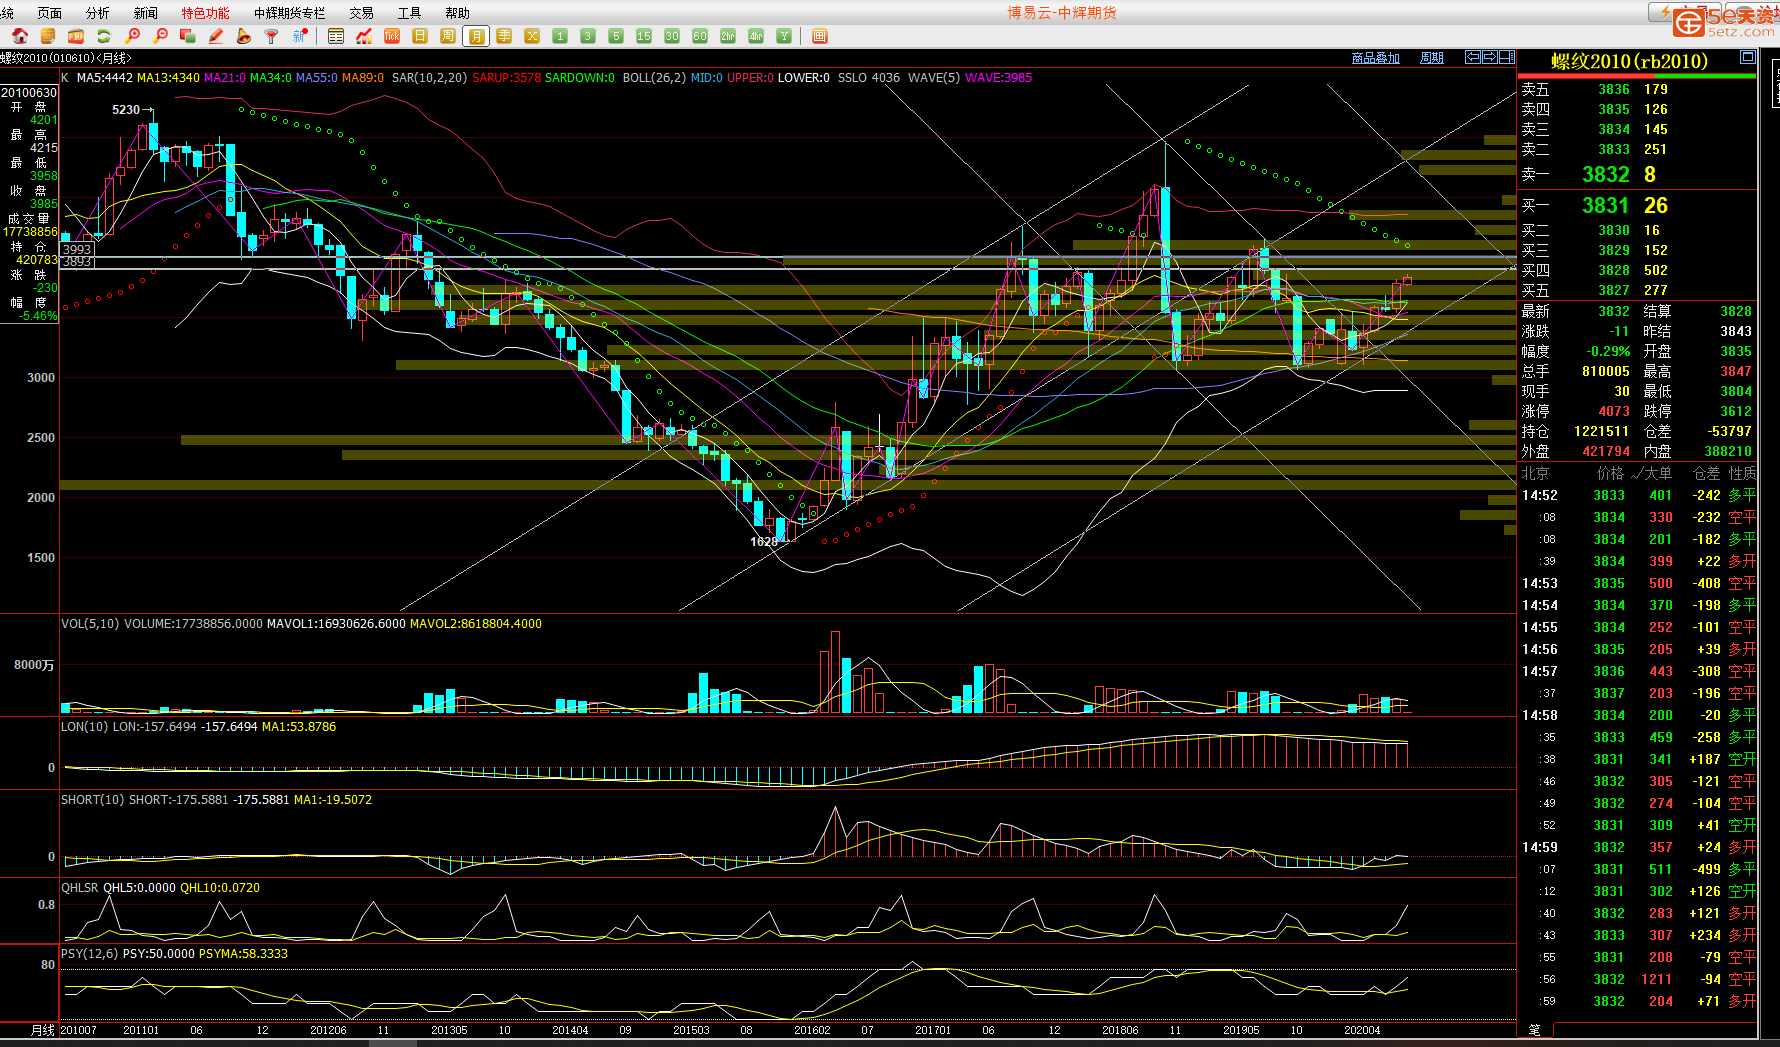Click the Home icon in toolbar
Image resolution: width=1780 pixels, height=1047 pixels.
click(x=20, y=36)
